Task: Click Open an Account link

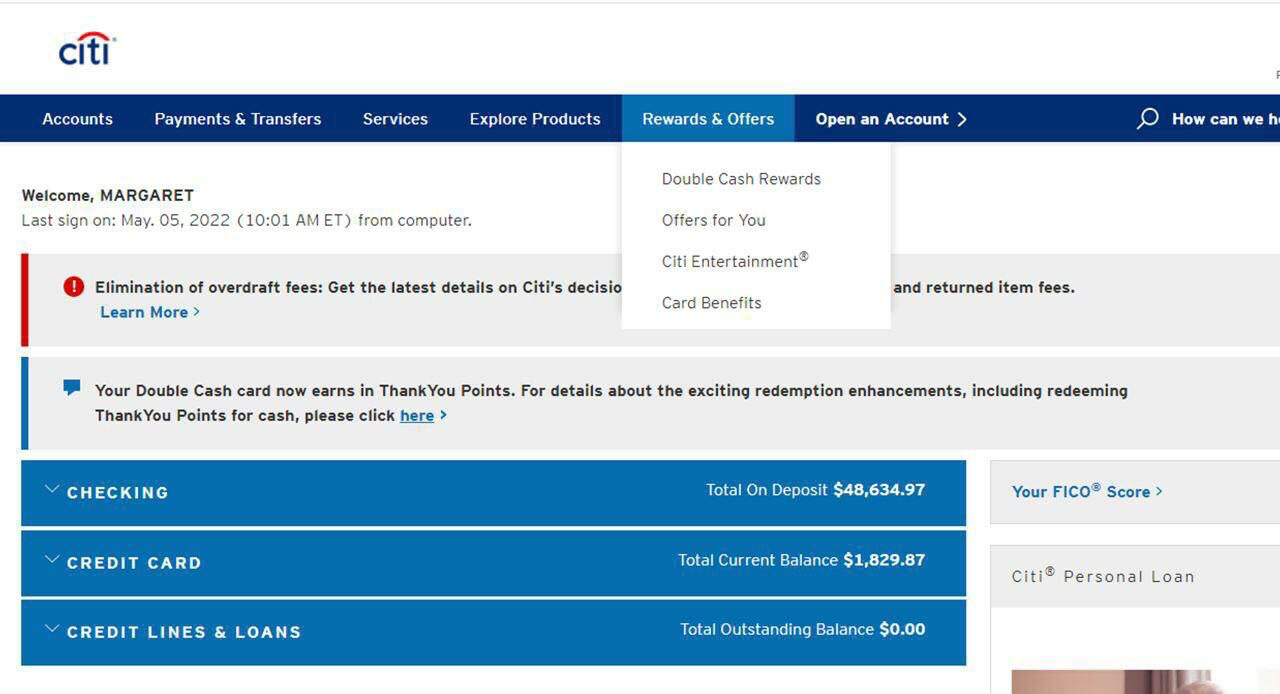Action: pyautogui.click(x=891, y=119)
